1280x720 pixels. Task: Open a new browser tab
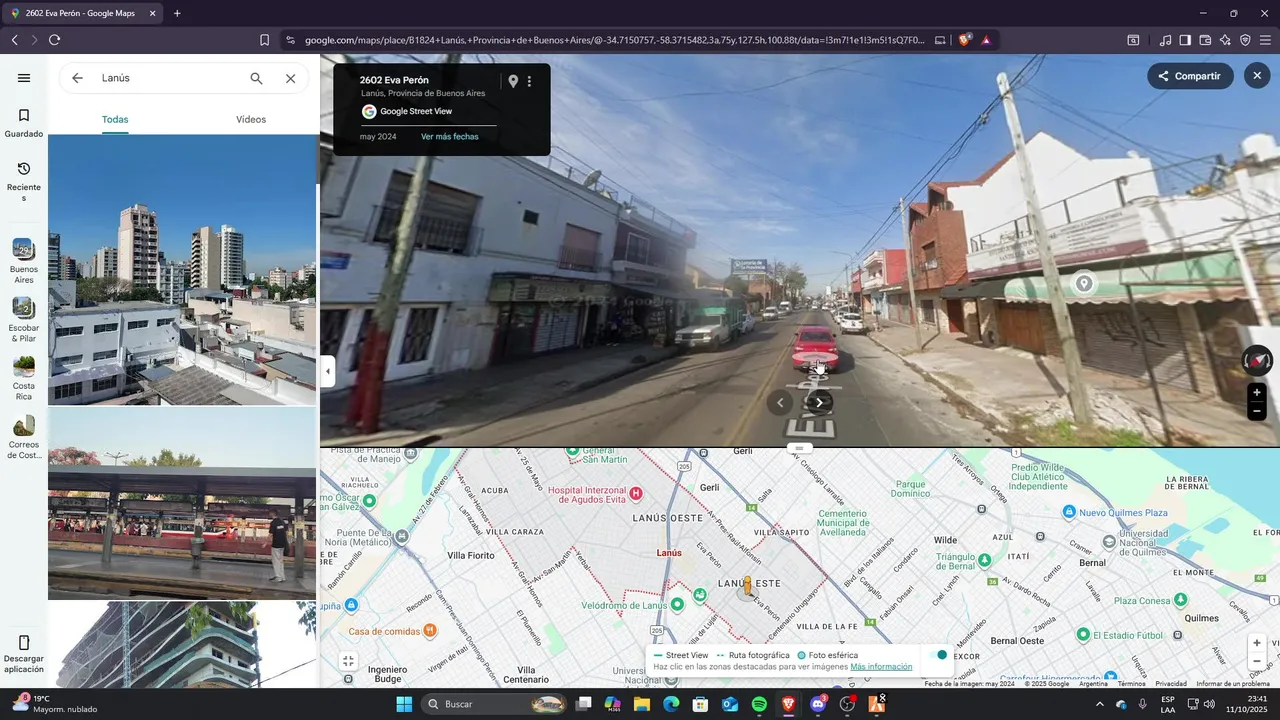click(x=177, y=13)
